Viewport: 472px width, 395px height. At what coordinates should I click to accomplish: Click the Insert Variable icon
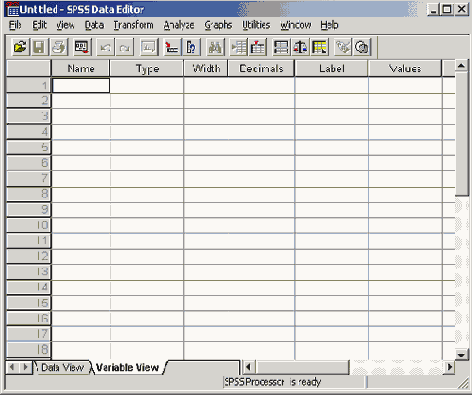coord(257,47)
